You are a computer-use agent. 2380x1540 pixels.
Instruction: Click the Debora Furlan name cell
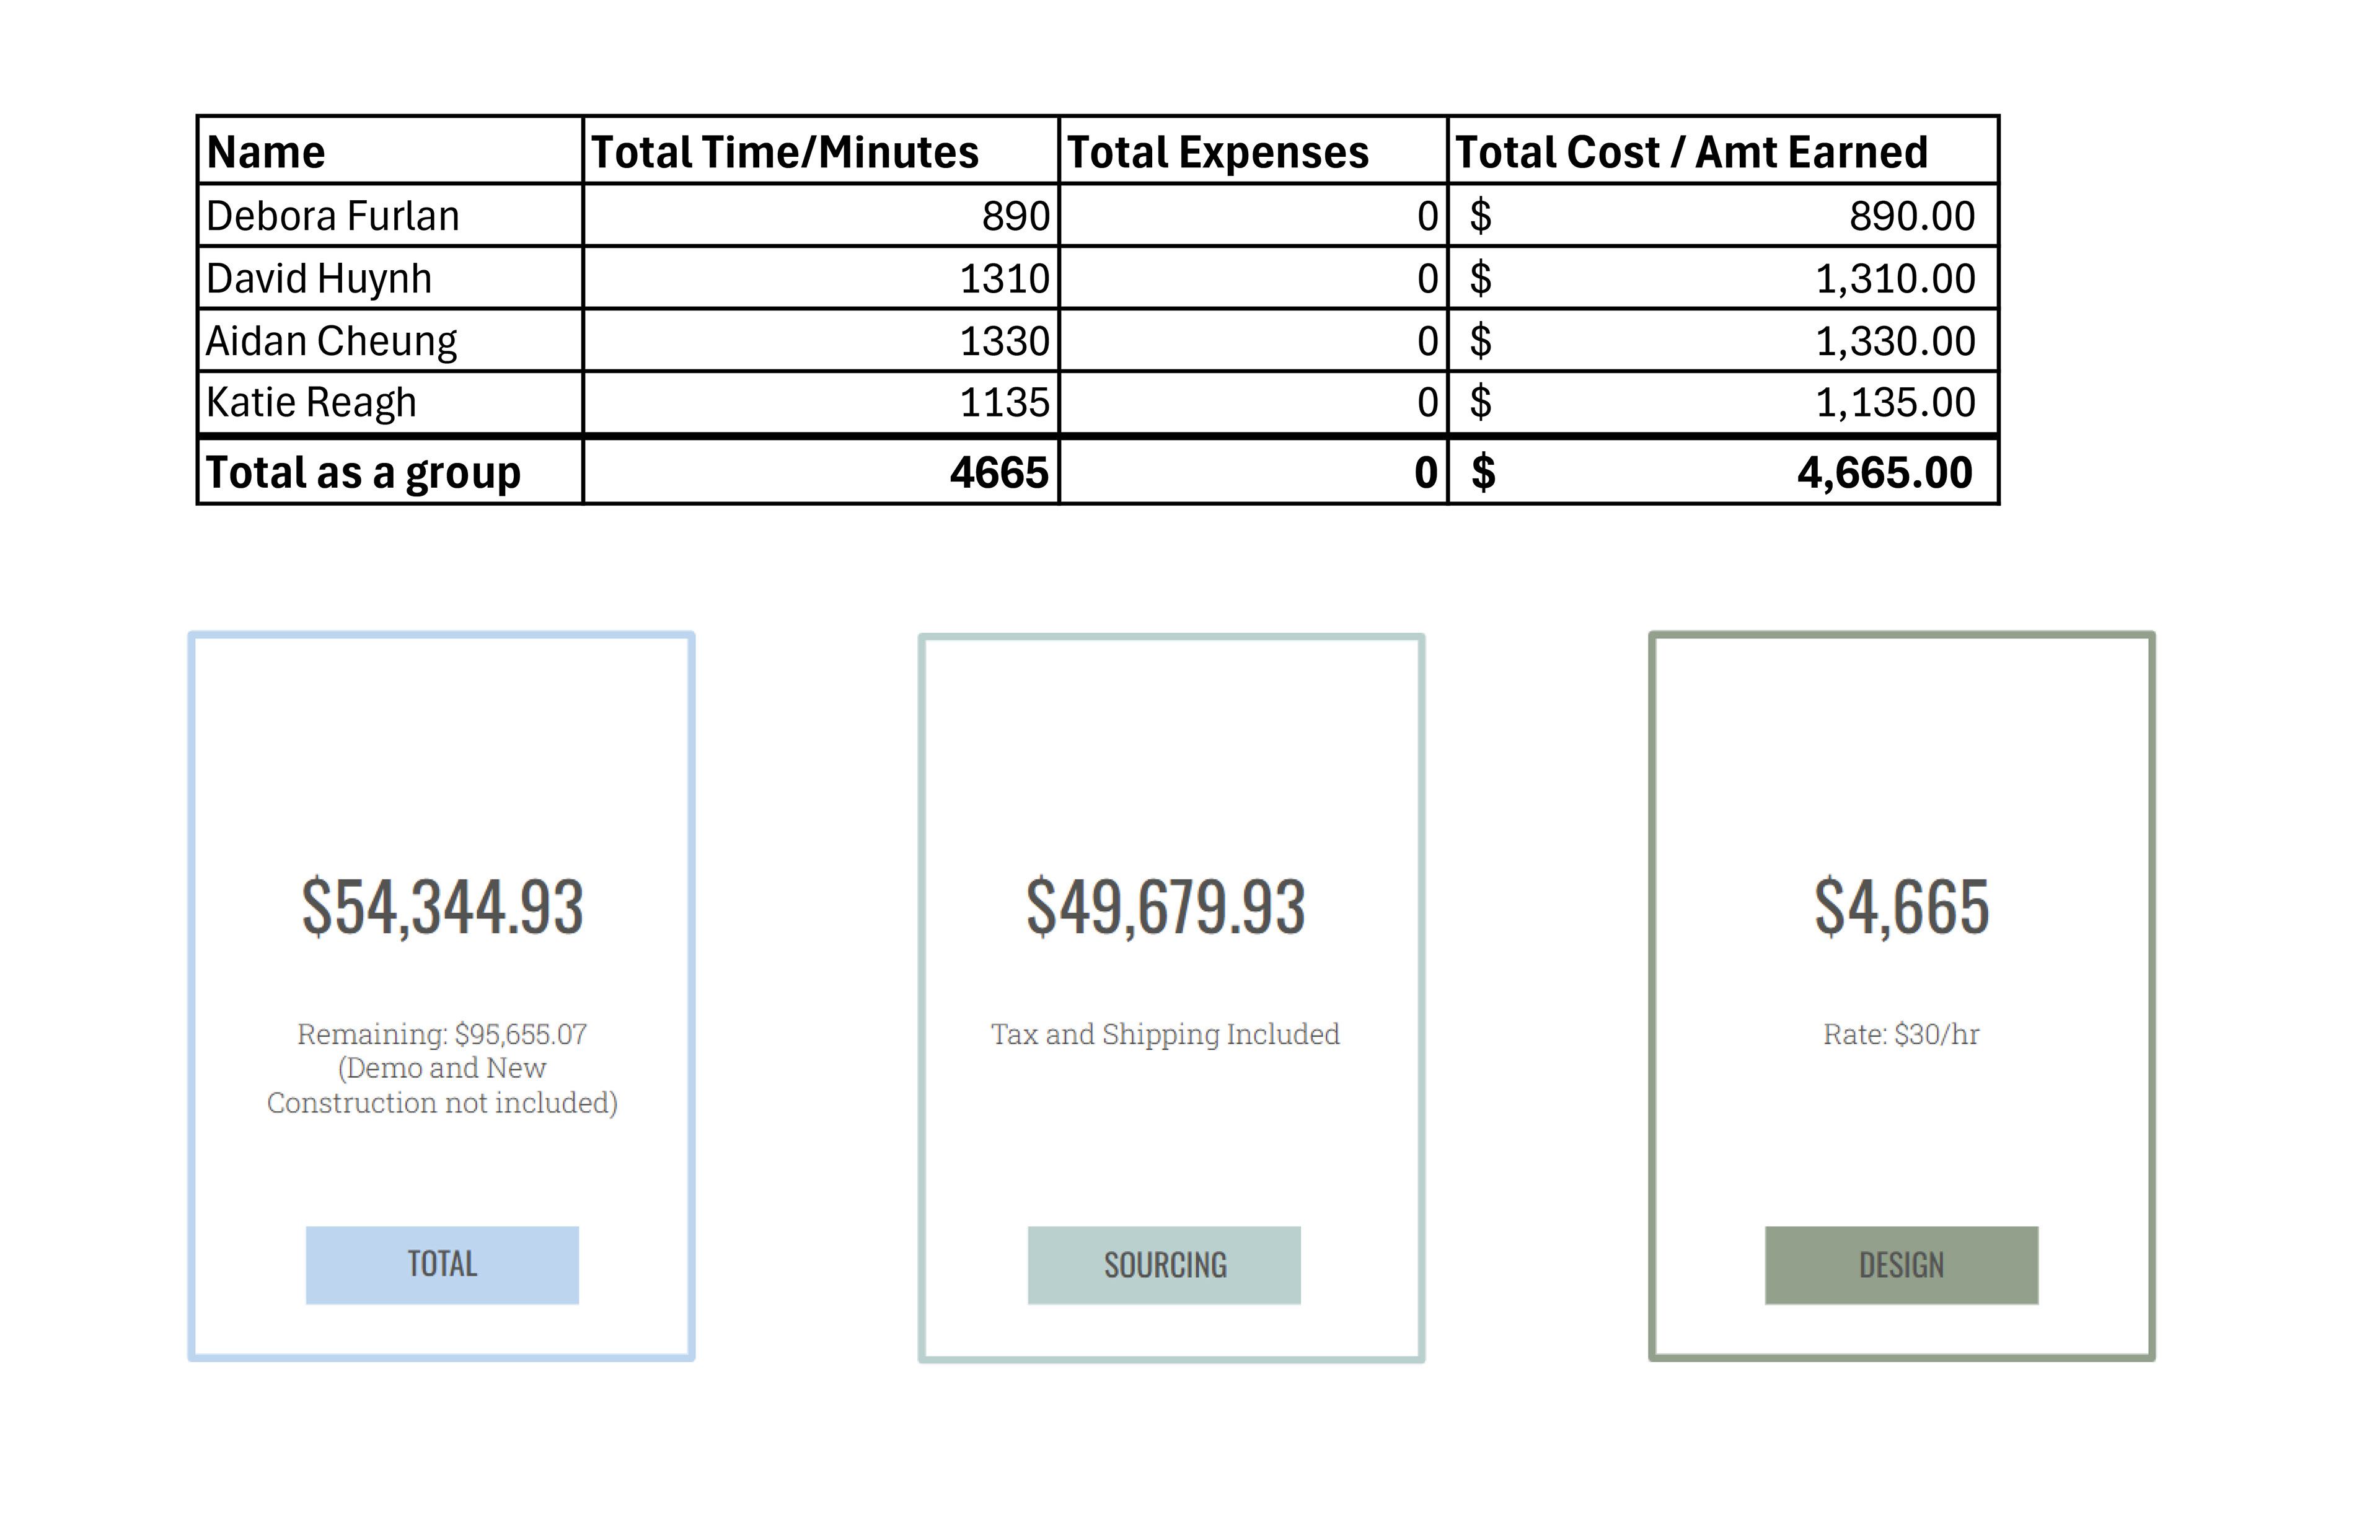pyautogui.click(x=390, y=216)
